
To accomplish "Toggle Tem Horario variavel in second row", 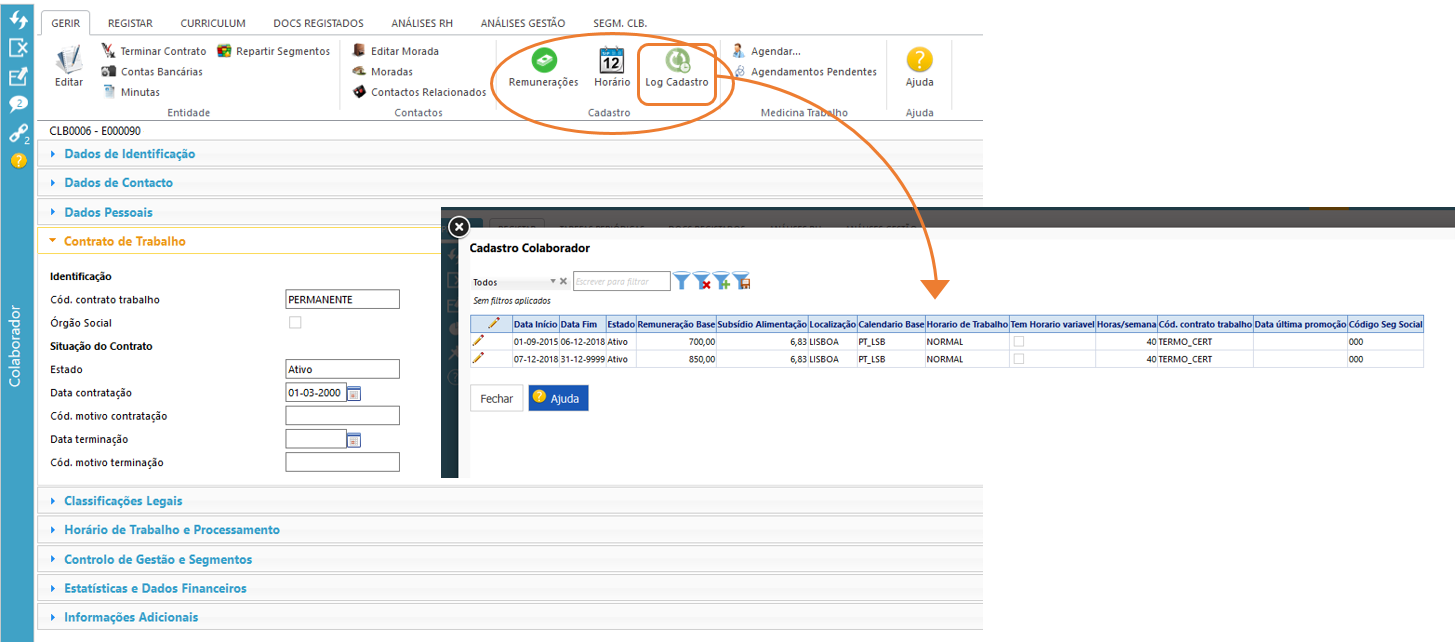I will [x=1019, y=358].
